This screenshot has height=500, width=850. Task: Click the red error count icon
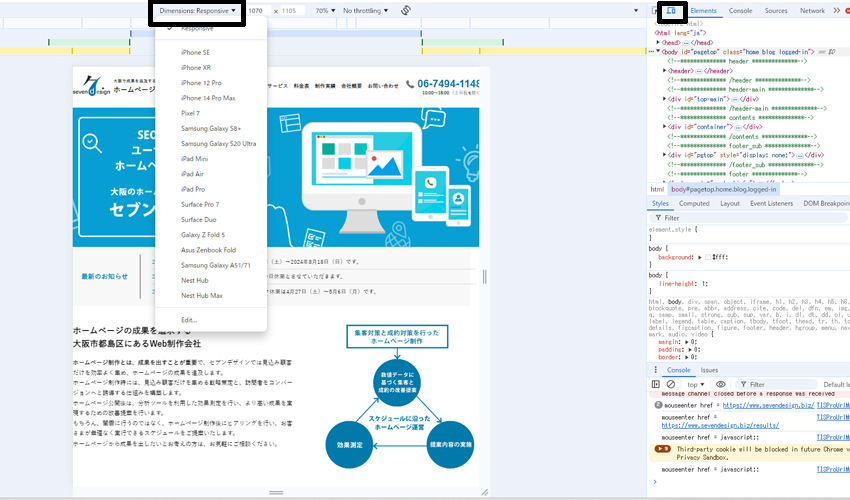pos(847,10)
